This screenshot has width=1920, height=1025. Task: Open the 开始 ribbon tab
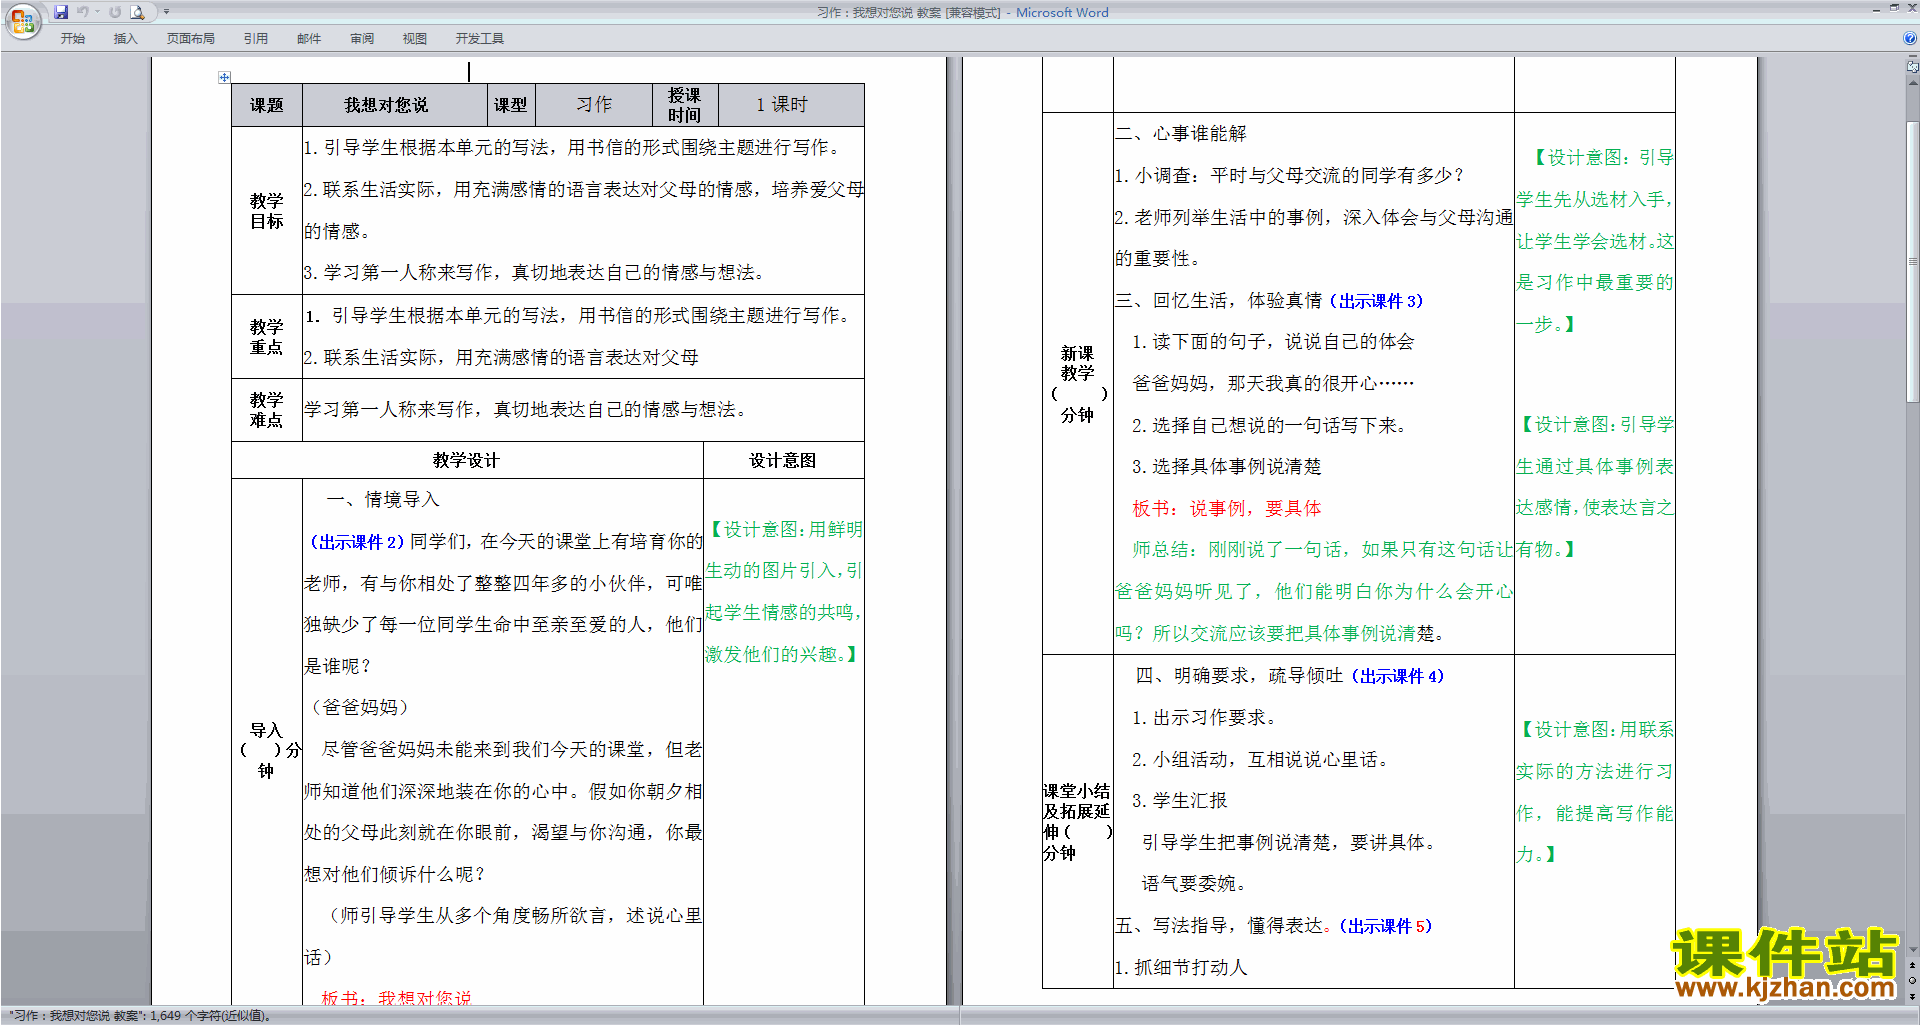pos(72,39)
